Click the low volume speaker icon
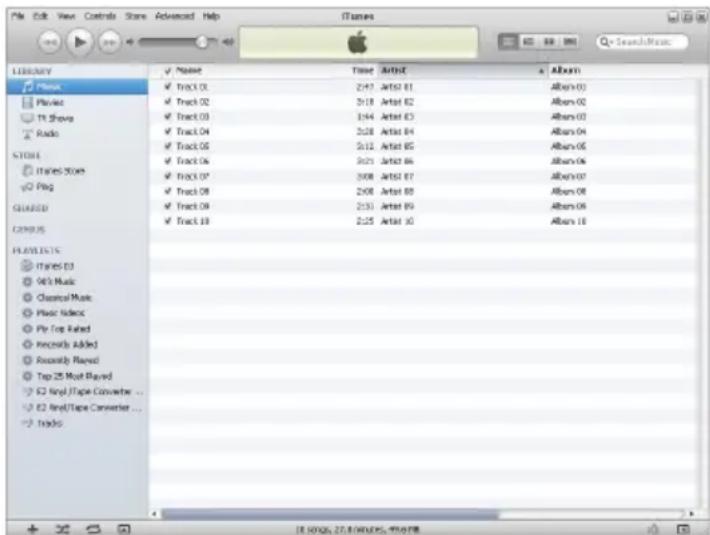The width and height of the screenshot is (710, 535). point(130,42)
